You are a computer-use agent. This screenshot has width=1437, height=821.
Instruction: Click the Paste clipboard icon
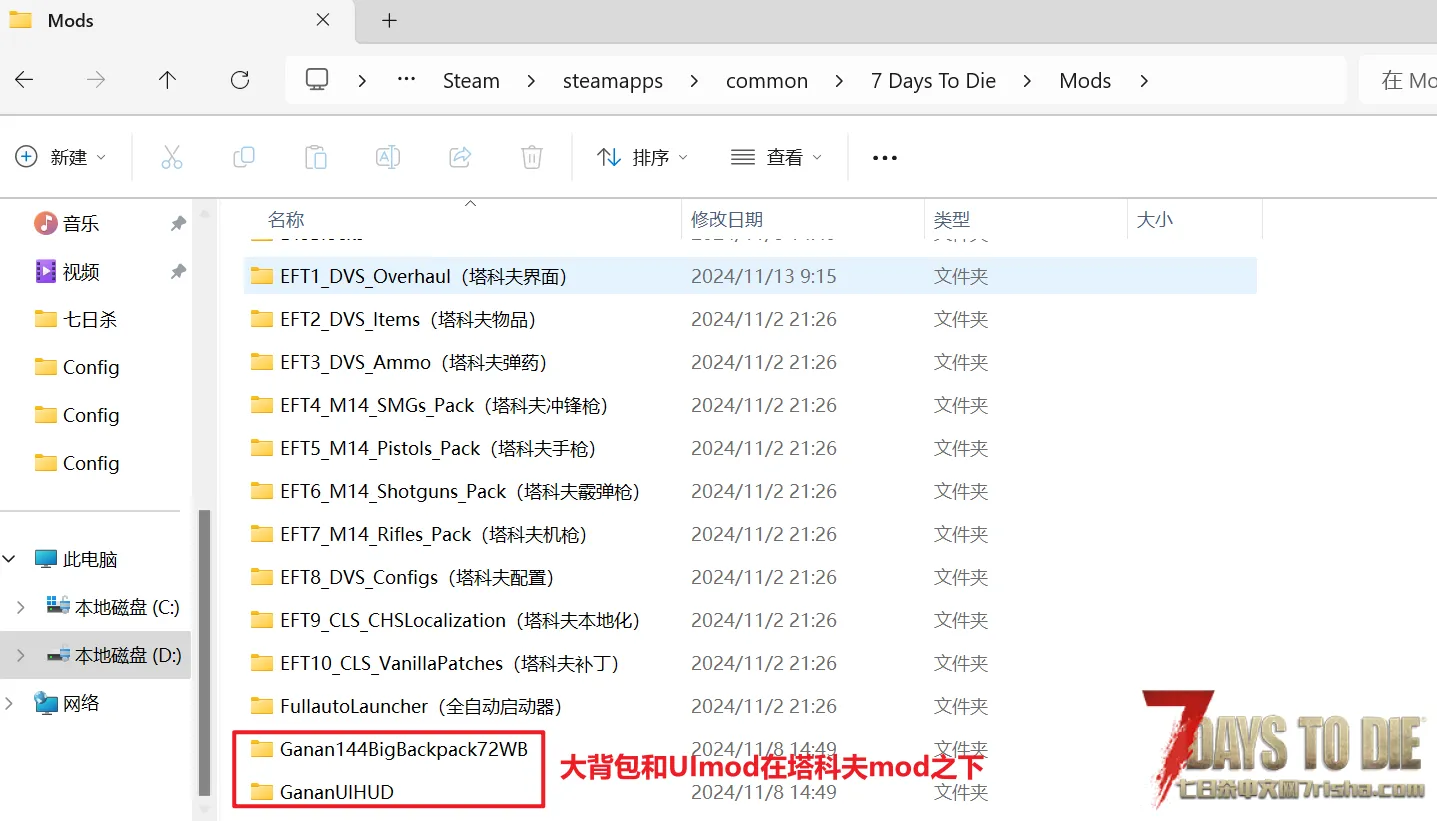click(x=315, y=157)
